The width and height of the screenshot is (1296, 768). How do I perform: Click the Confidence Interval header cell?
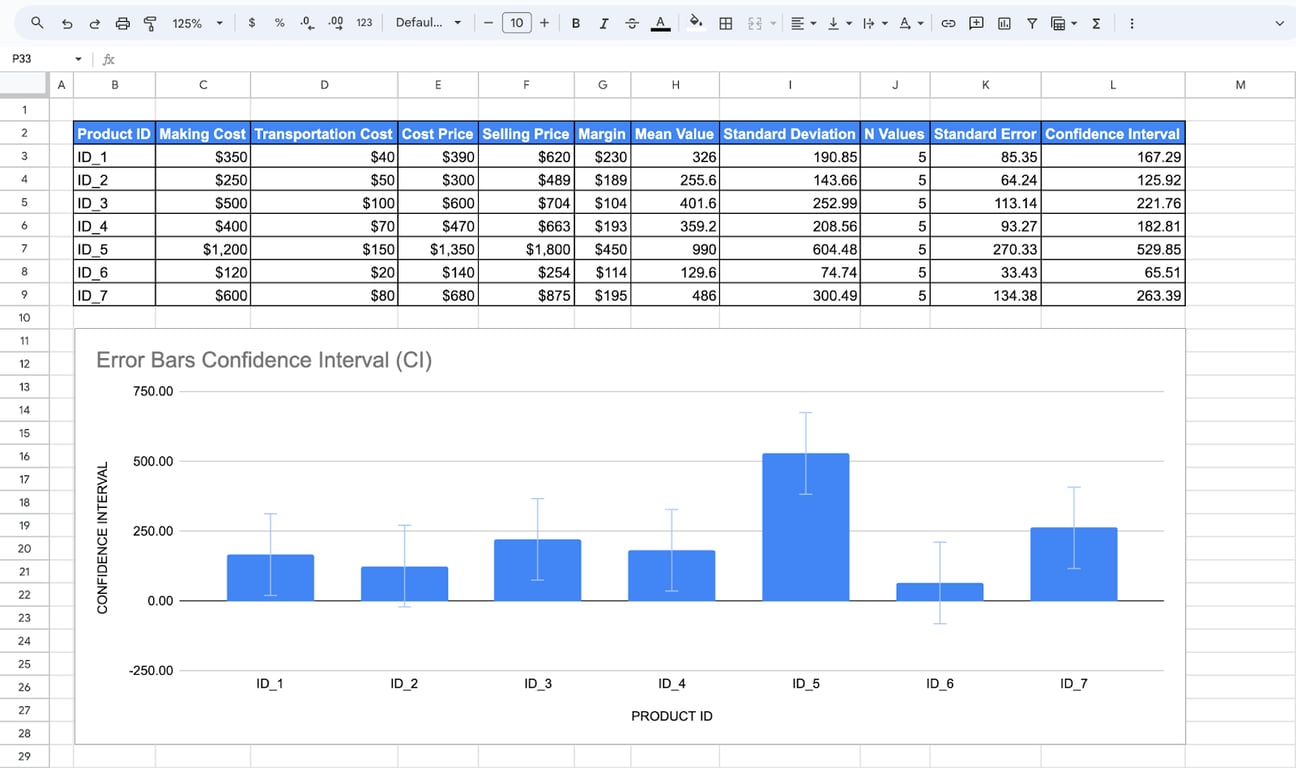(x=1113, y=133)
